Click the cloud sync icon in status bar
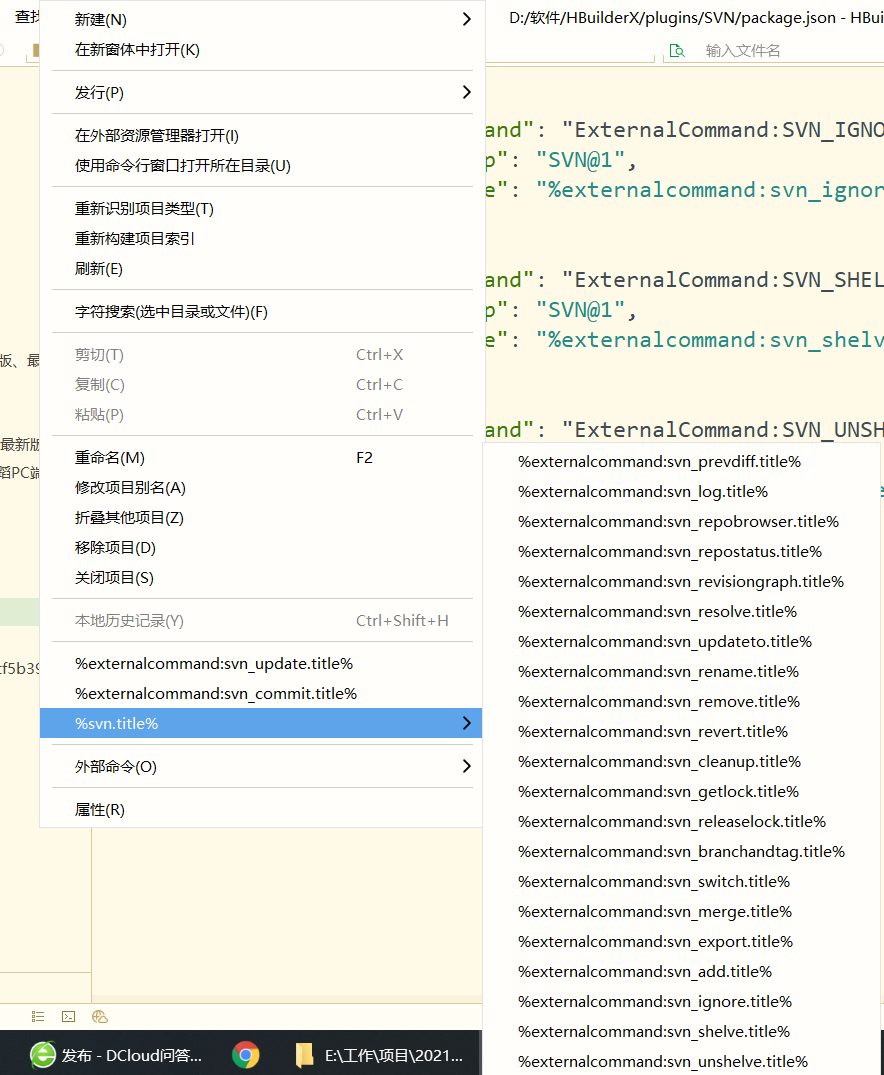The width and height of the screenshot is (884, 1075). 99,1016
